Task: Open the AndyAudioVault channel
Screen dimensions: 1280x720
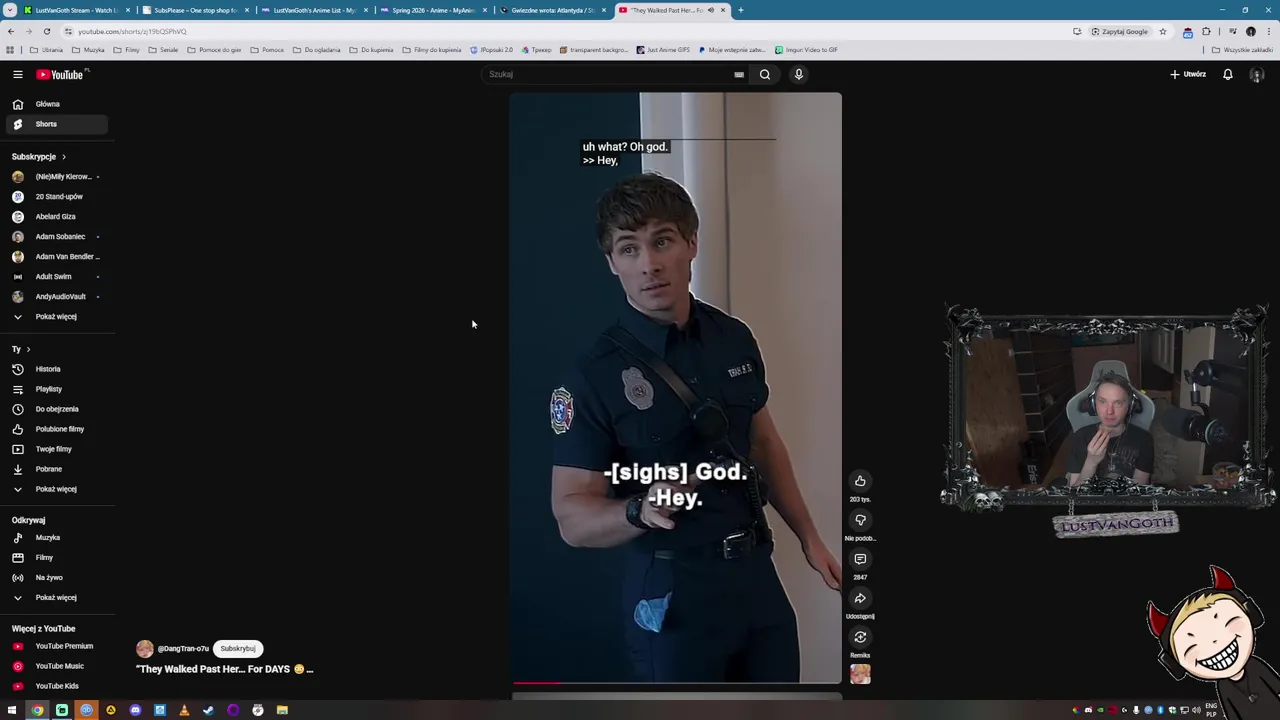Action: [x=56, y=297]
